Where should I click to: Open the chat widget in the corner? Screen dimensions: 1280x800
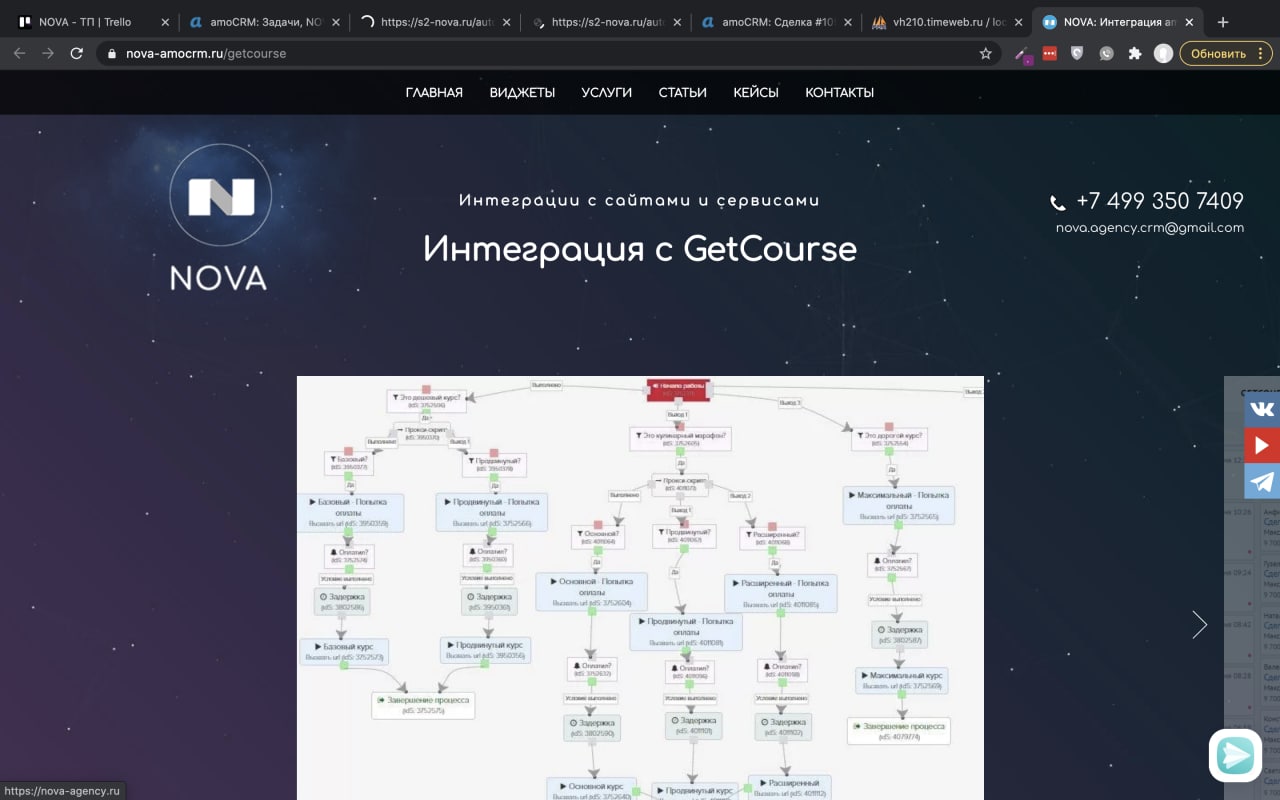pyautogui.click(x=1235, y=755)
